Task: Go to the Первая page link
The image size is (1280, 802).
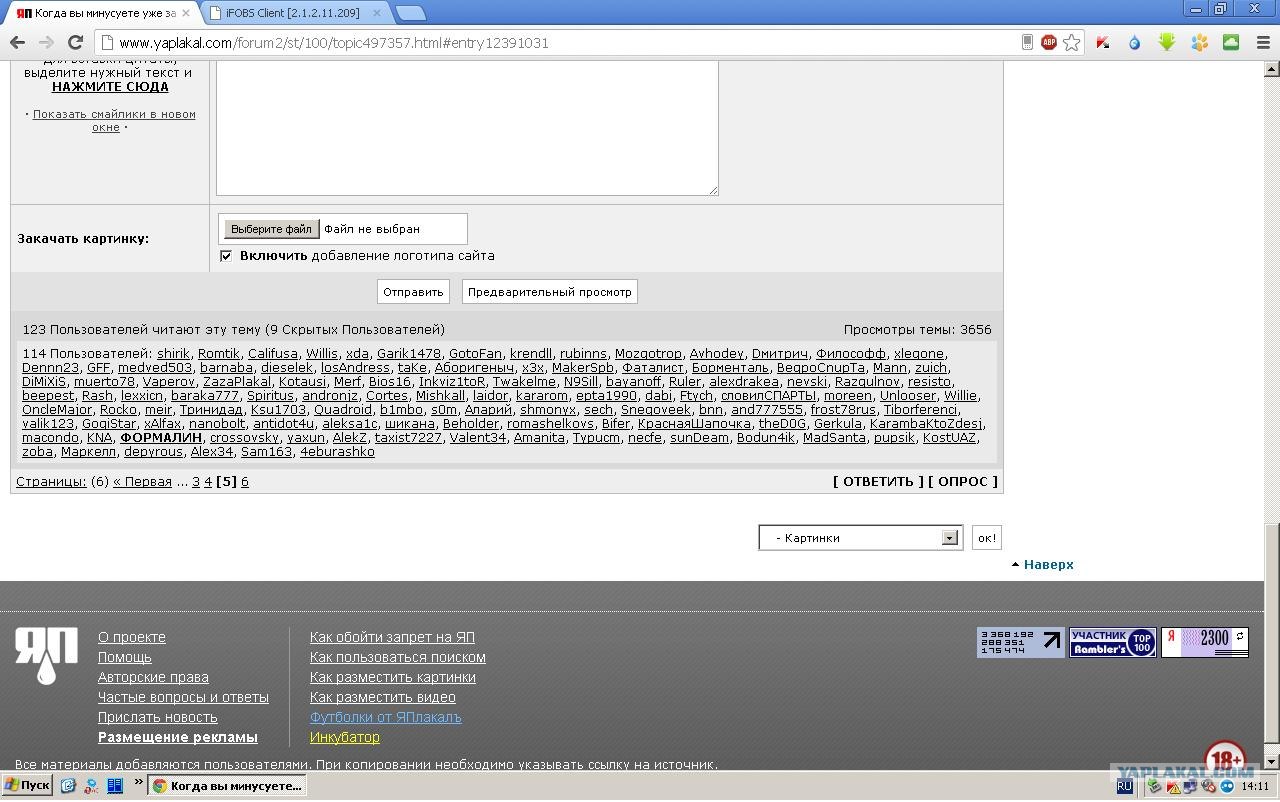Action: pyautogui.click(x=142, y=482)
